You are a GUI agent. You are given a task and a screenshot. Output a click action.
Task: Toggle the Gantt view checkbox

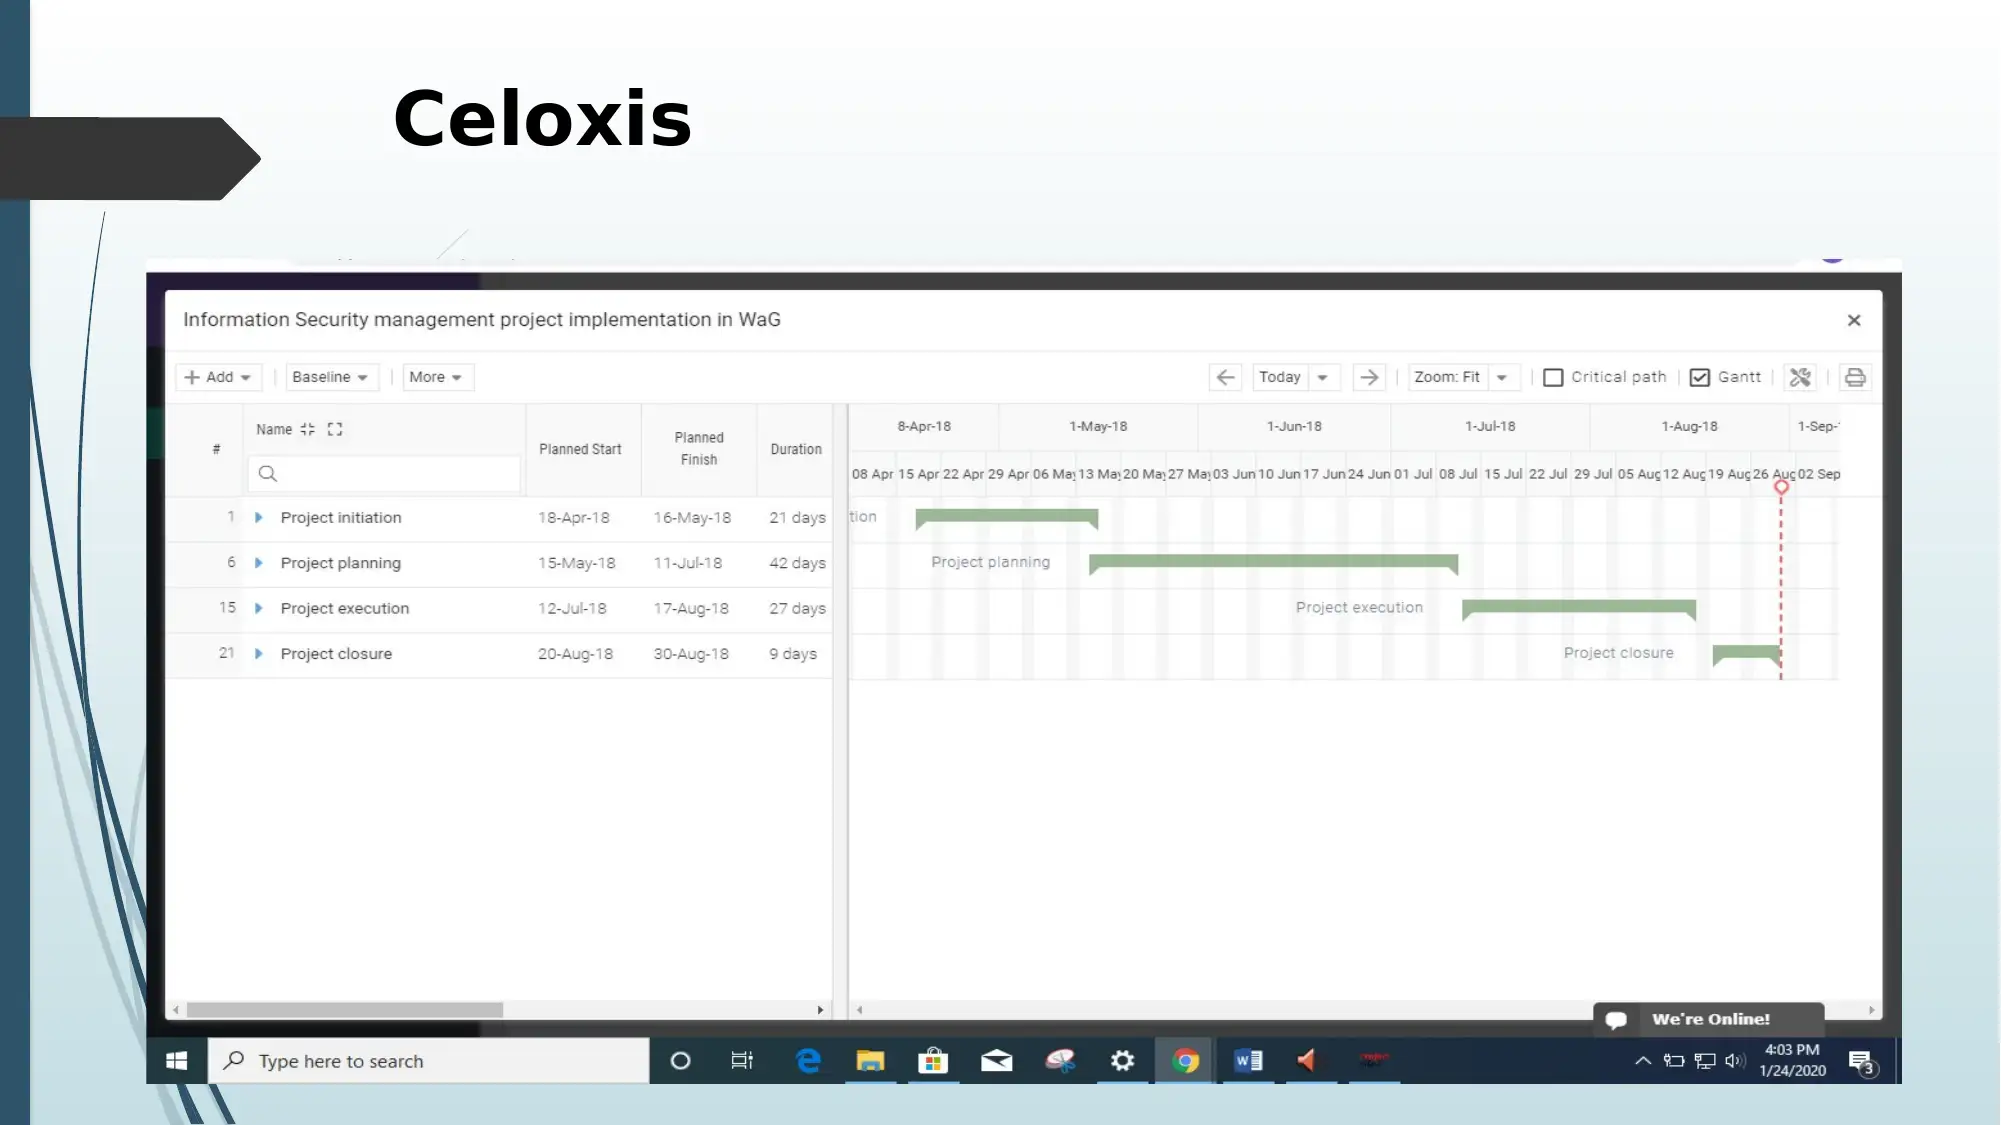click(1699, 376)
